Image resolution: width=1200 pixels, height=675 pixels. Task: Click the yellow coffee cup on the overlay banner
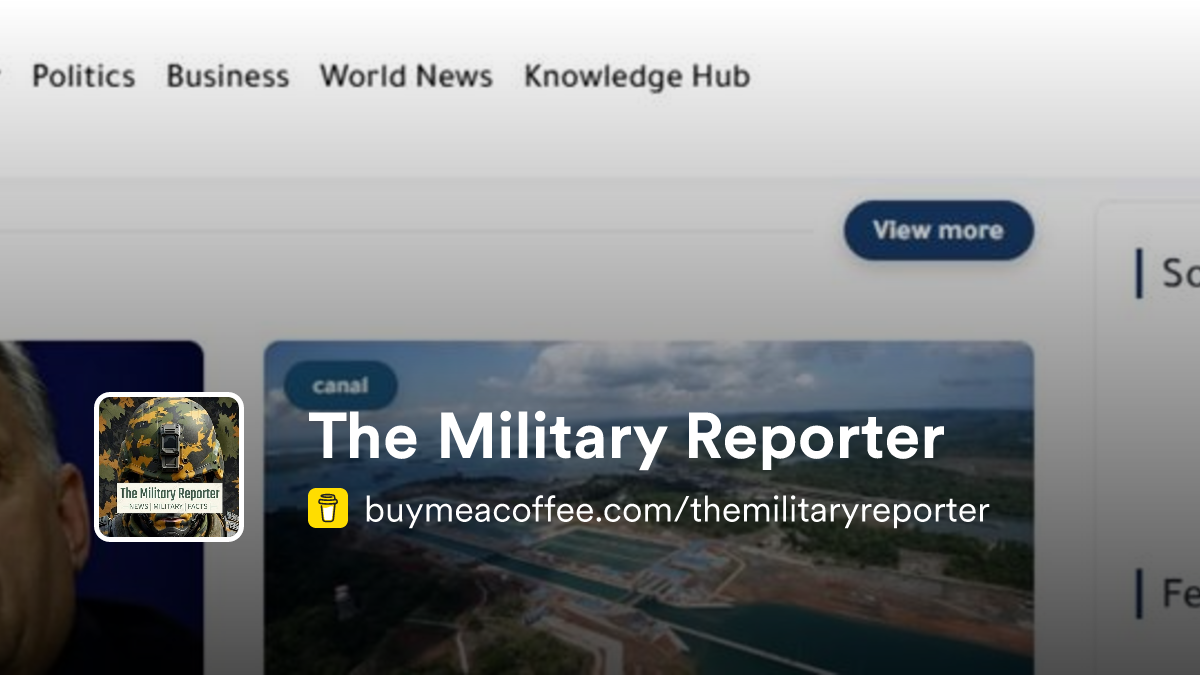coord(327,510)
